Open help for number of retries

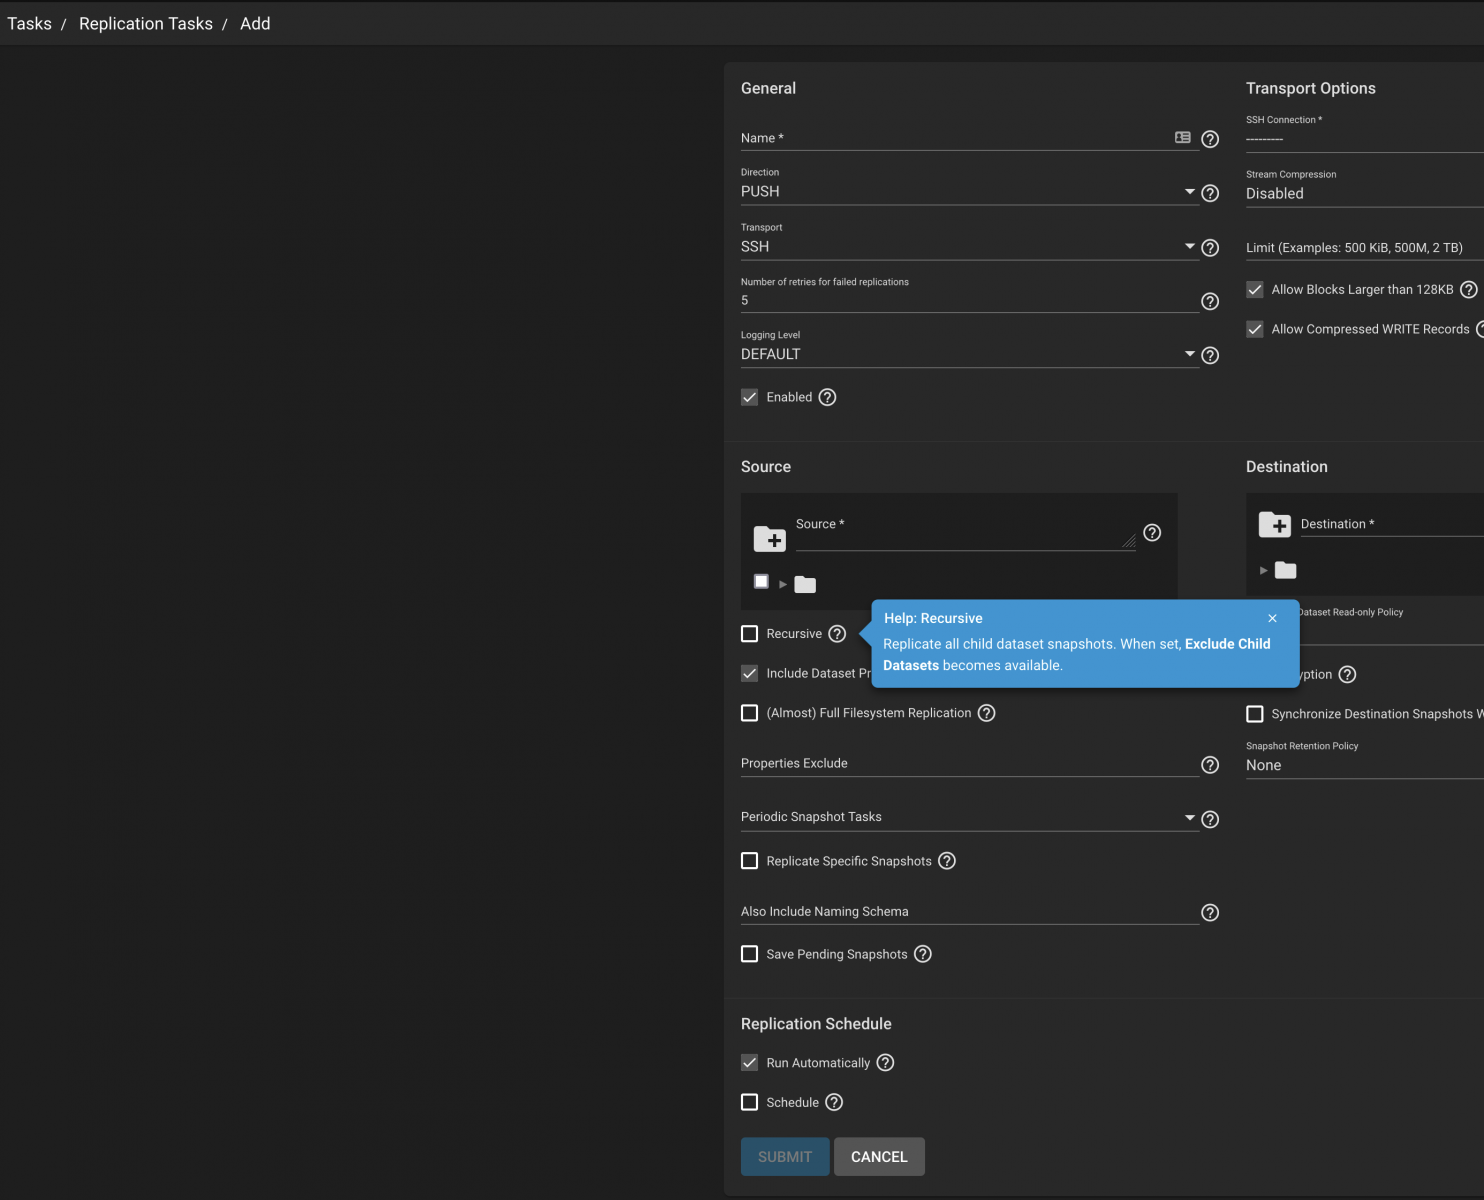[1210, 301]
